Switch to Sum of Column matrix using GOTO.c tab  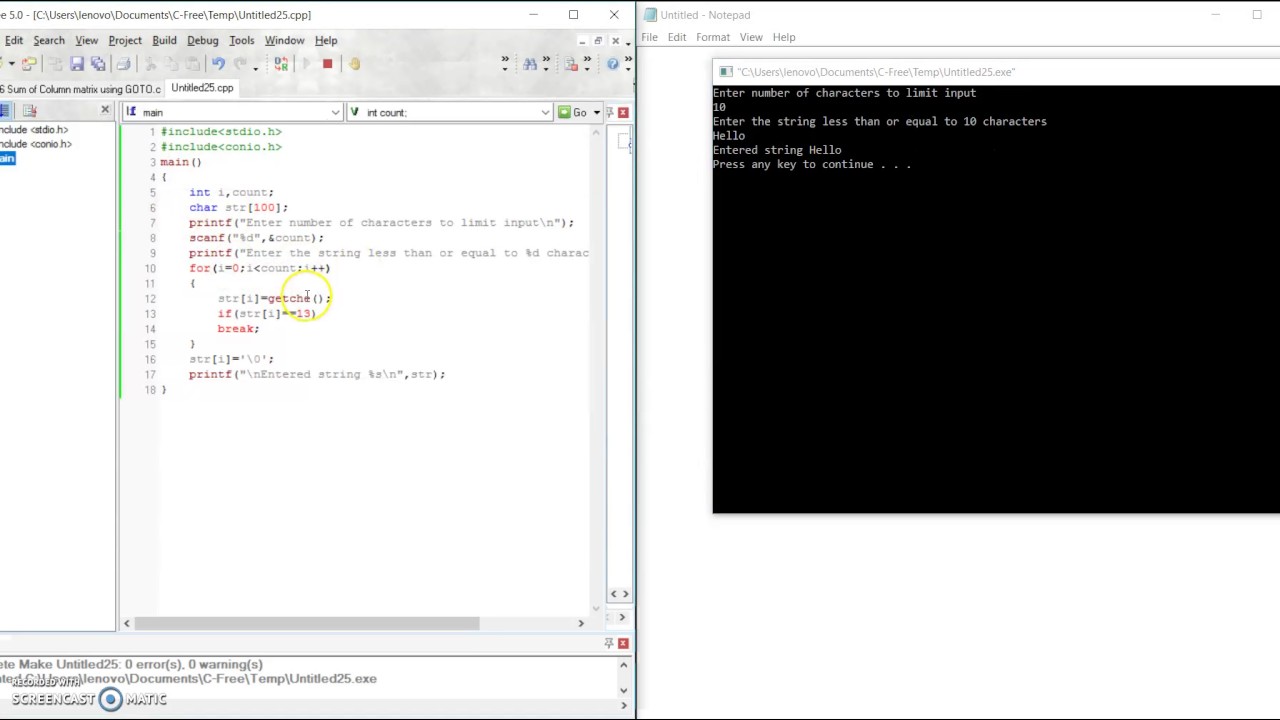[x=81, y=88]
